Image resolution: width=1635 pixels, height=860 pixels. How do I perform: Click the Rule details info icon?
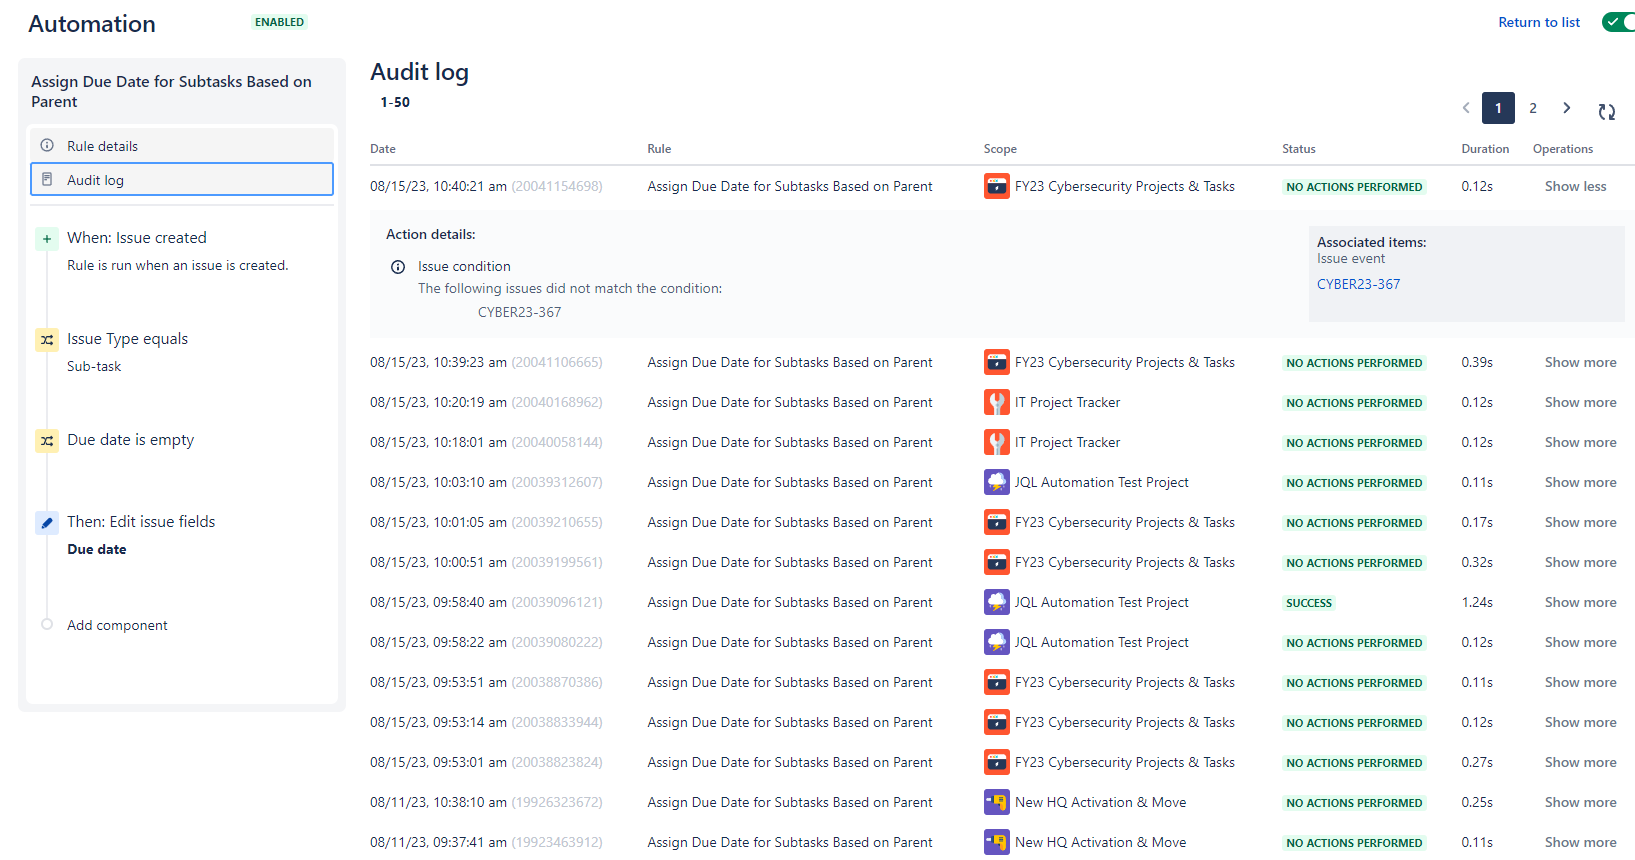pyautogui.click(x=47, y=145)
